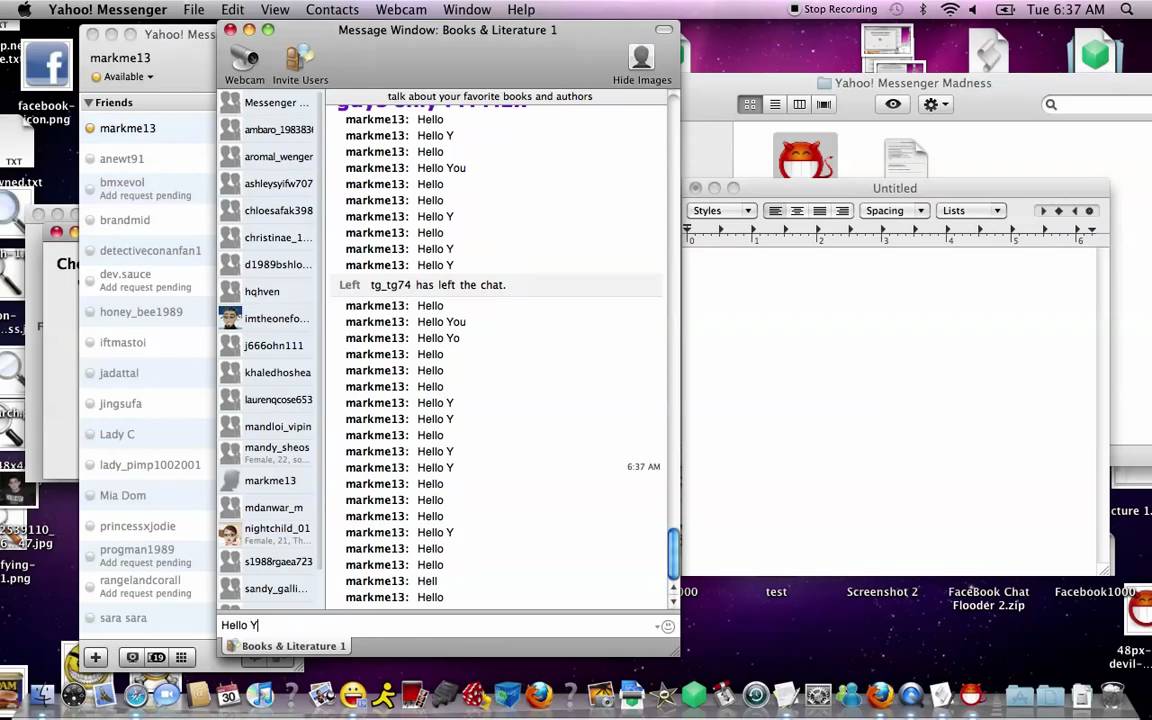Open the Styles dropdown in Untitled
Viewport: 1152px width, 720px height.
pyautogui.click(x=721, y=211)
